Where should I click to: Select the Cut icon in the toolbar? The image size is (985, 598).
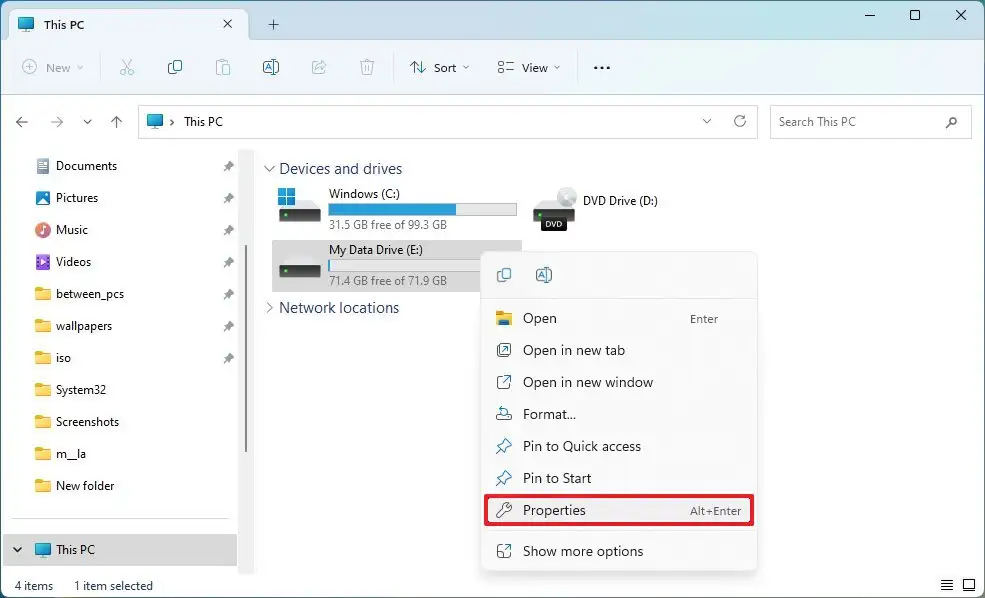coord(126,67)
